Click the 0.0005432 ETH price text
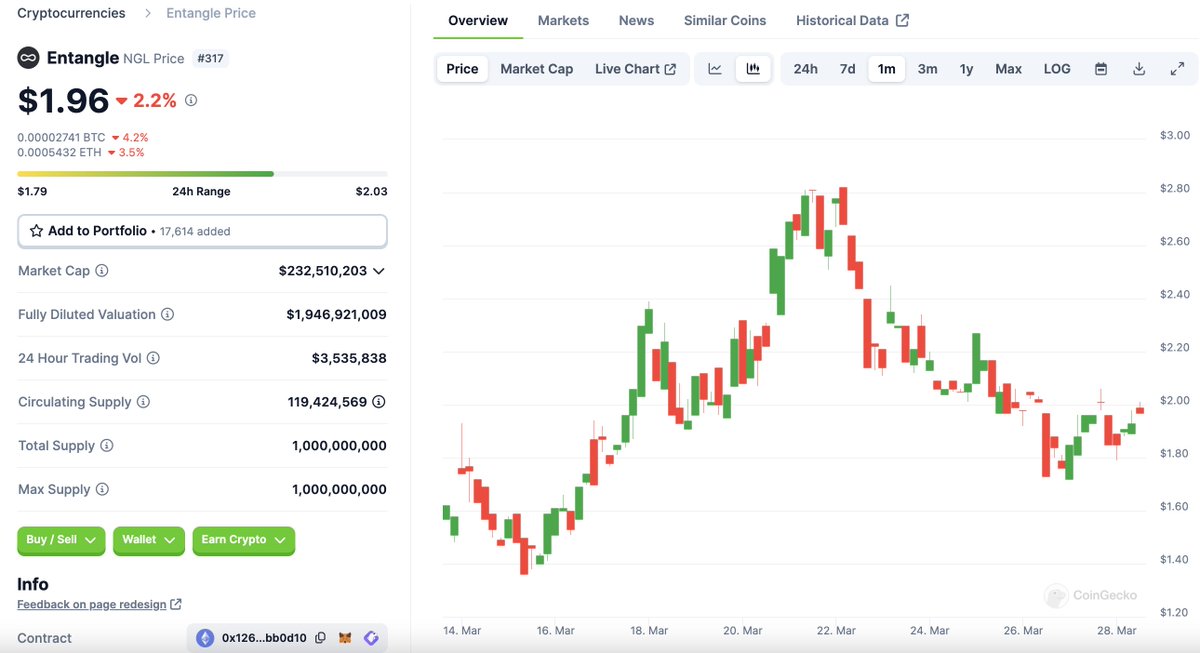 [x=59, y=152]
